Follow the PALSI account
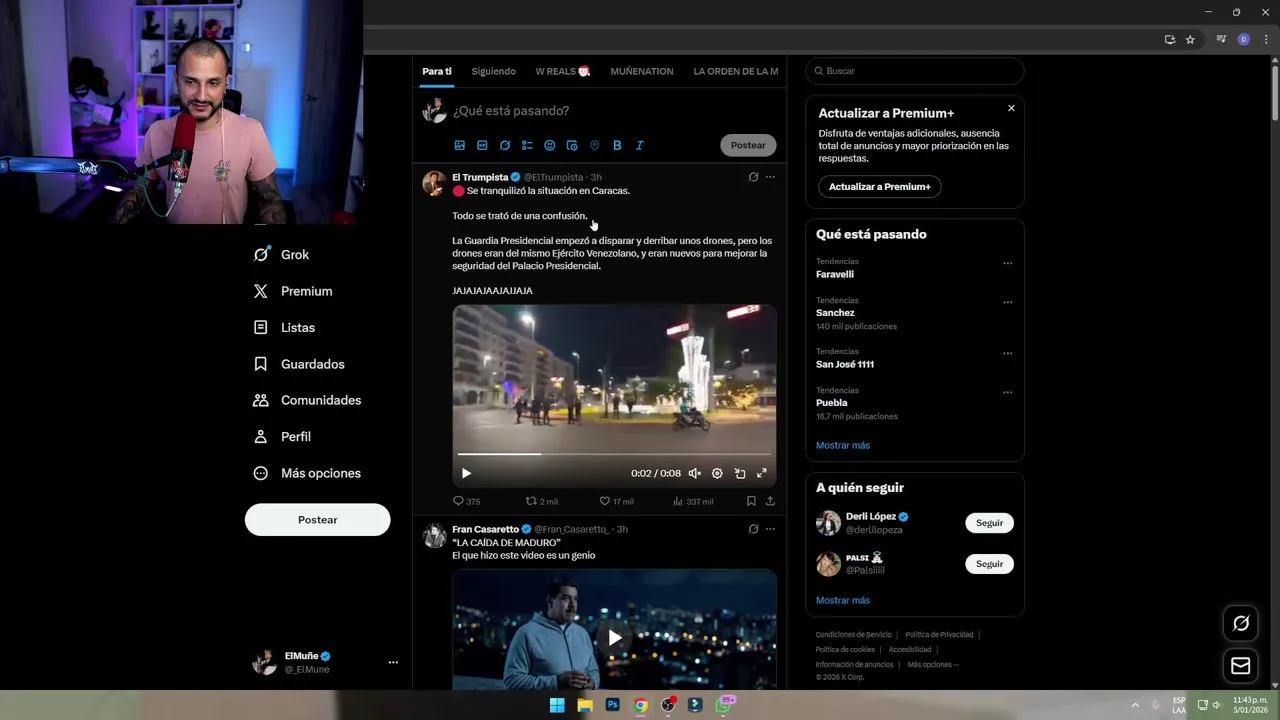Image resolution: width=1280 pixels, height=720 pixels. coord(989,564)
